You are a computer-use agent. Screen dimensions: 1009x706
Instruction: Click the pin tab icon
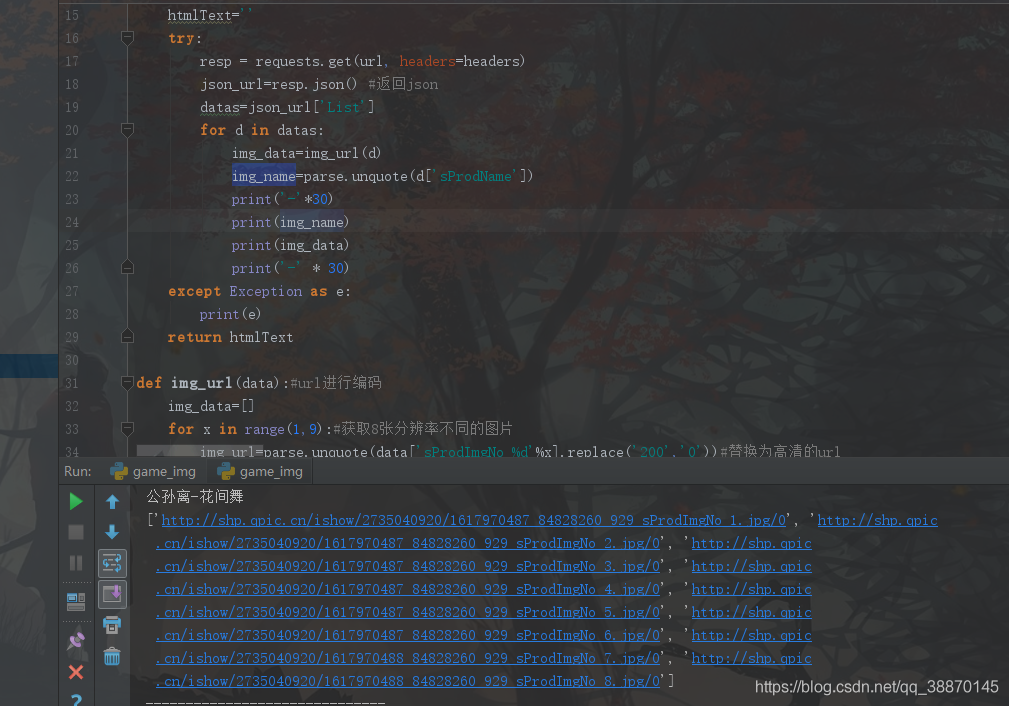coord(76,640)
